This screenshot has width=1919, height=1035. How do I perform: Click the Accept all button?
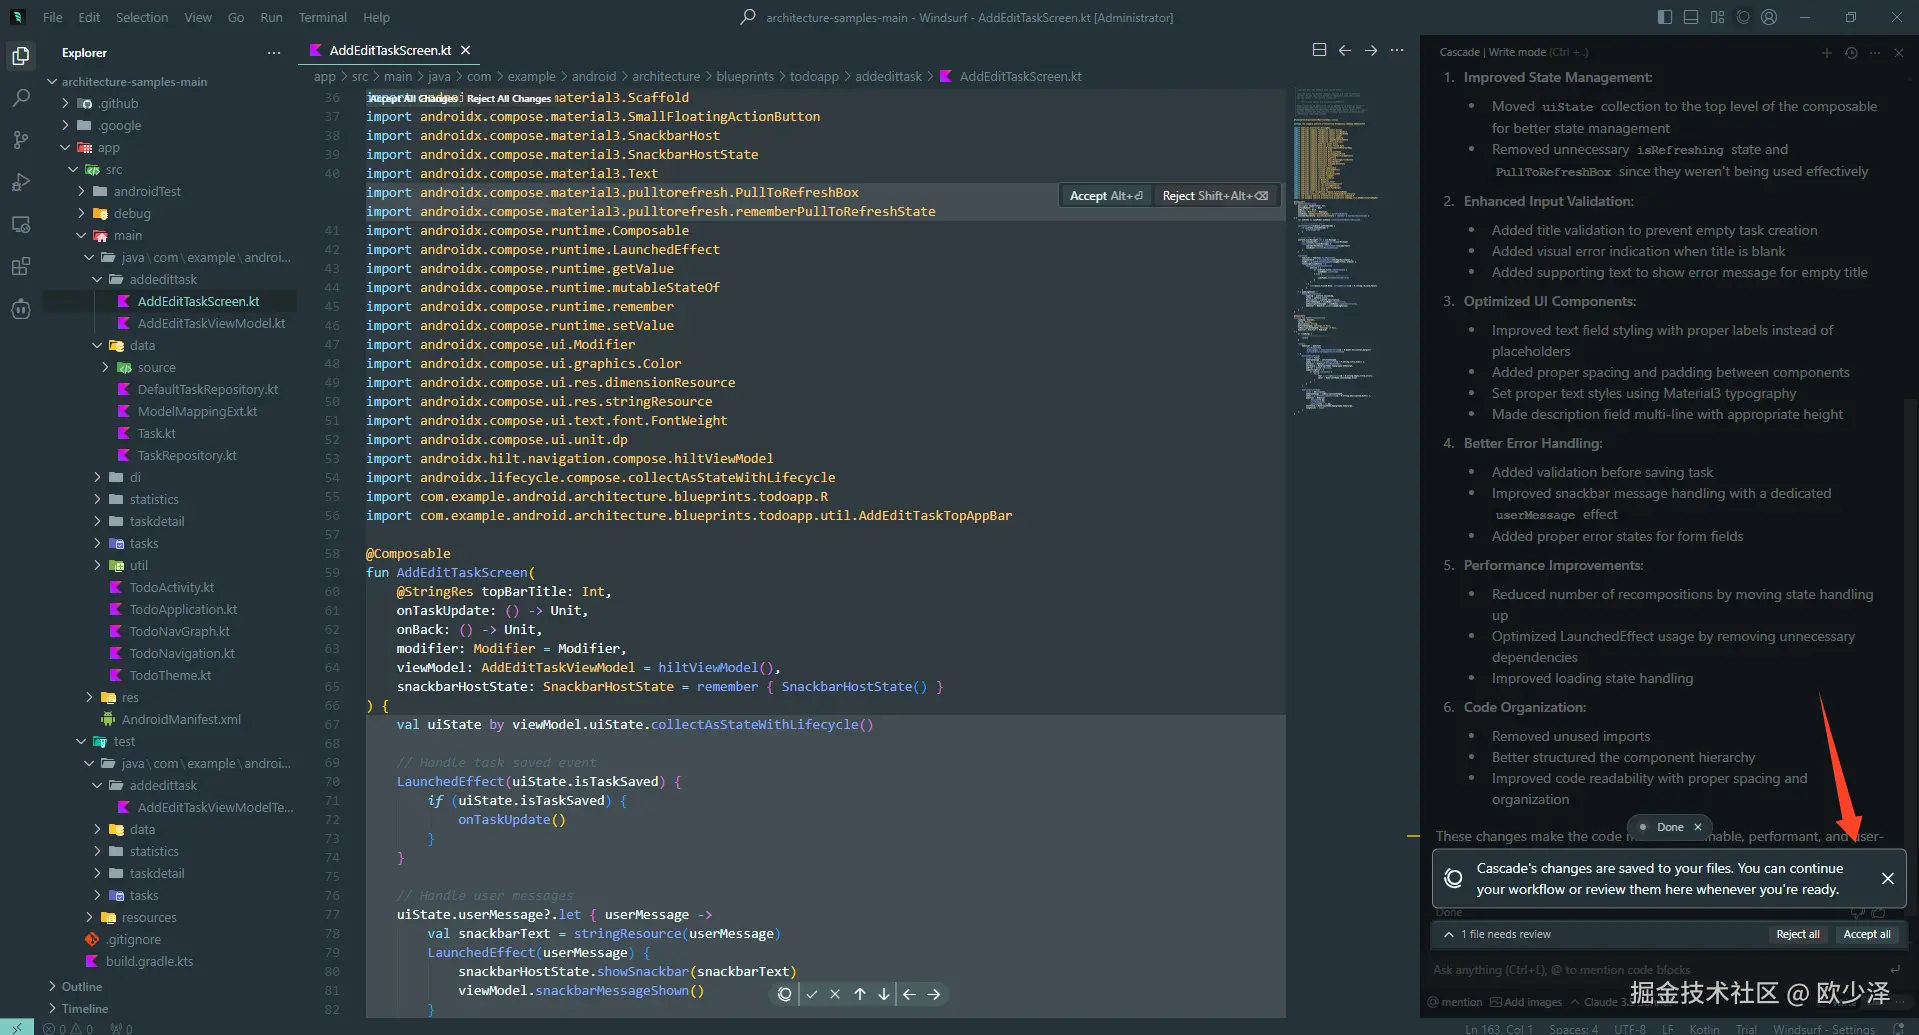point(1866,934)
